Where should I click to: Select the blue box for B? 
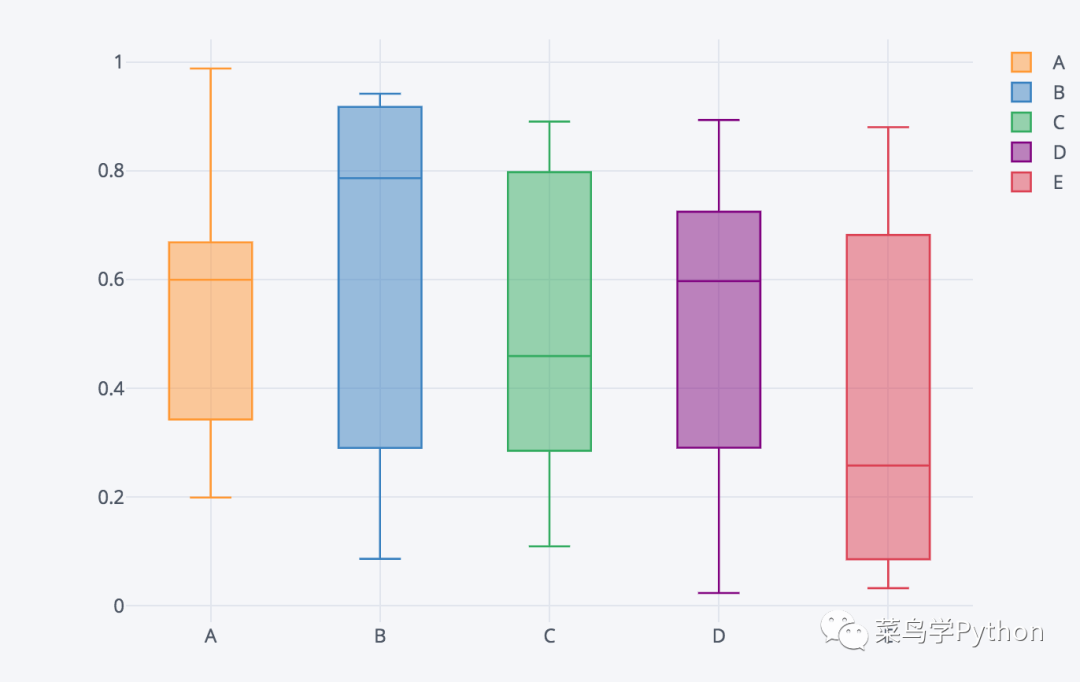point(380,277)
